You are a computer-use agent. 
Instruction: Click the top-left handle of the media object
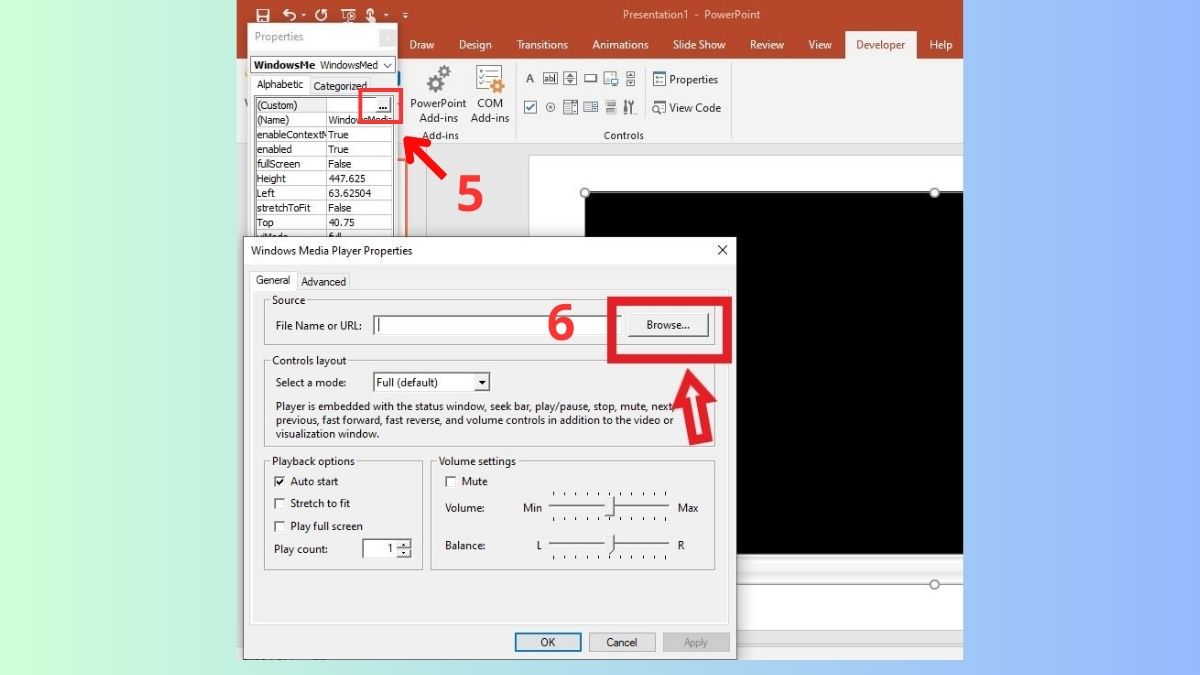[x=585, y=193]
